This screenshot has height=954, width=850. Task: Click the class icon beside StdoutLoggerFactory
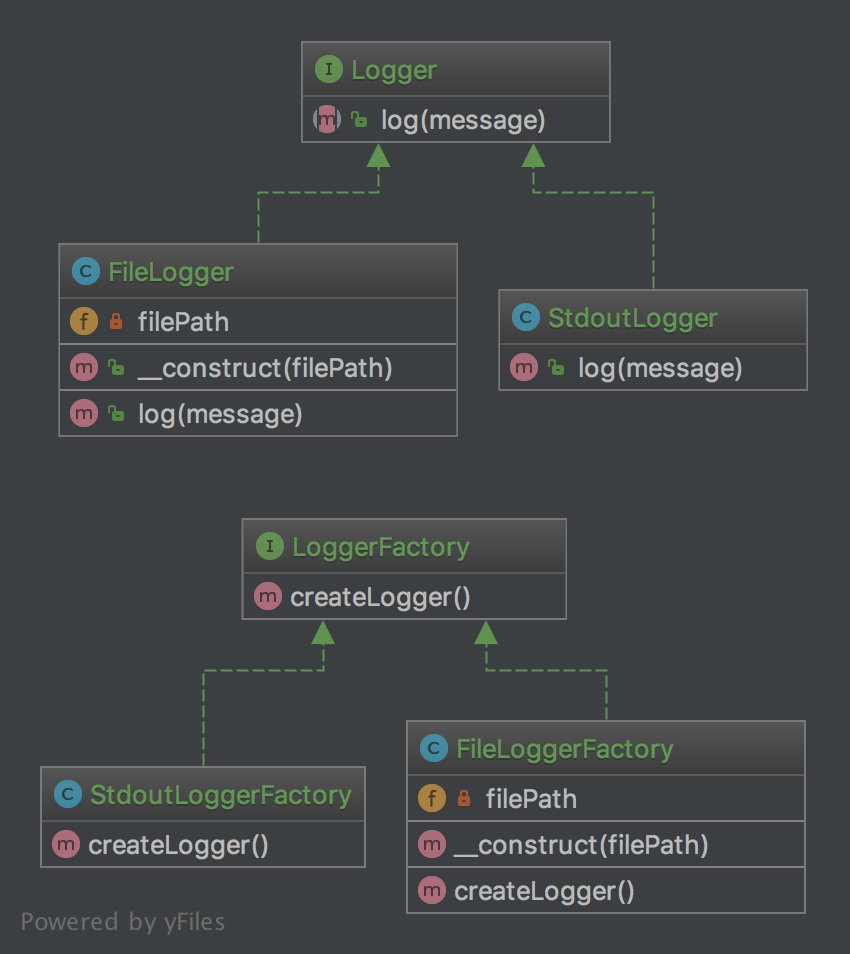68,794
